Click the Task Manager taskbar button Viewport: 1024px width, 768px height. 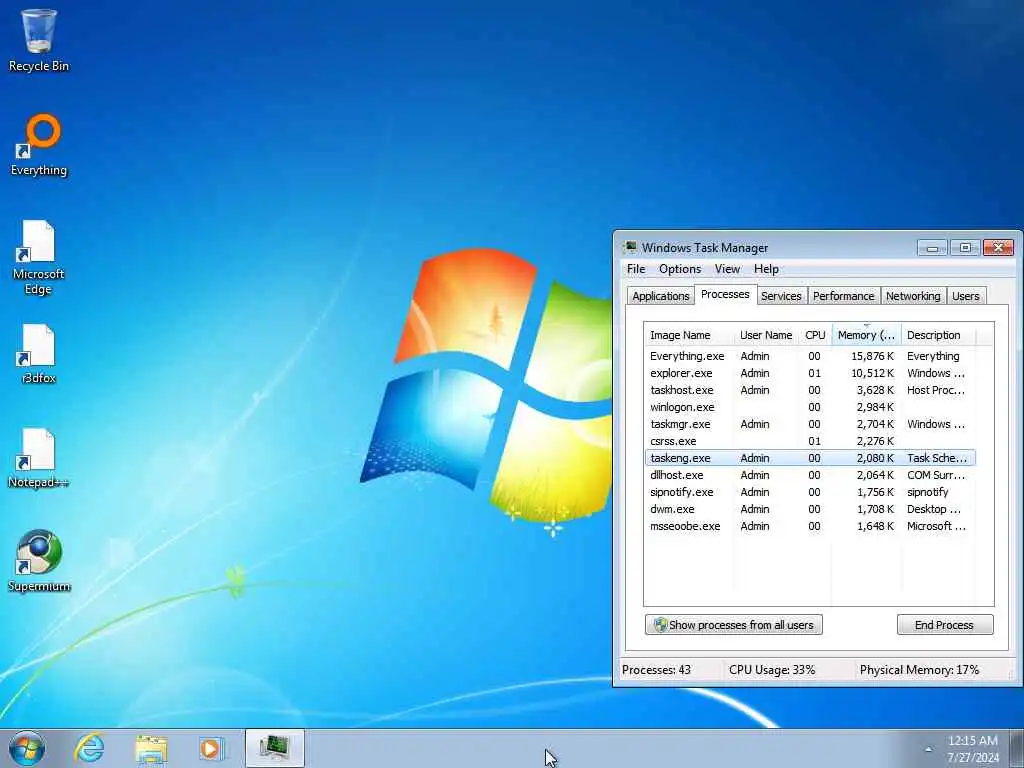[x=274, y=748]
